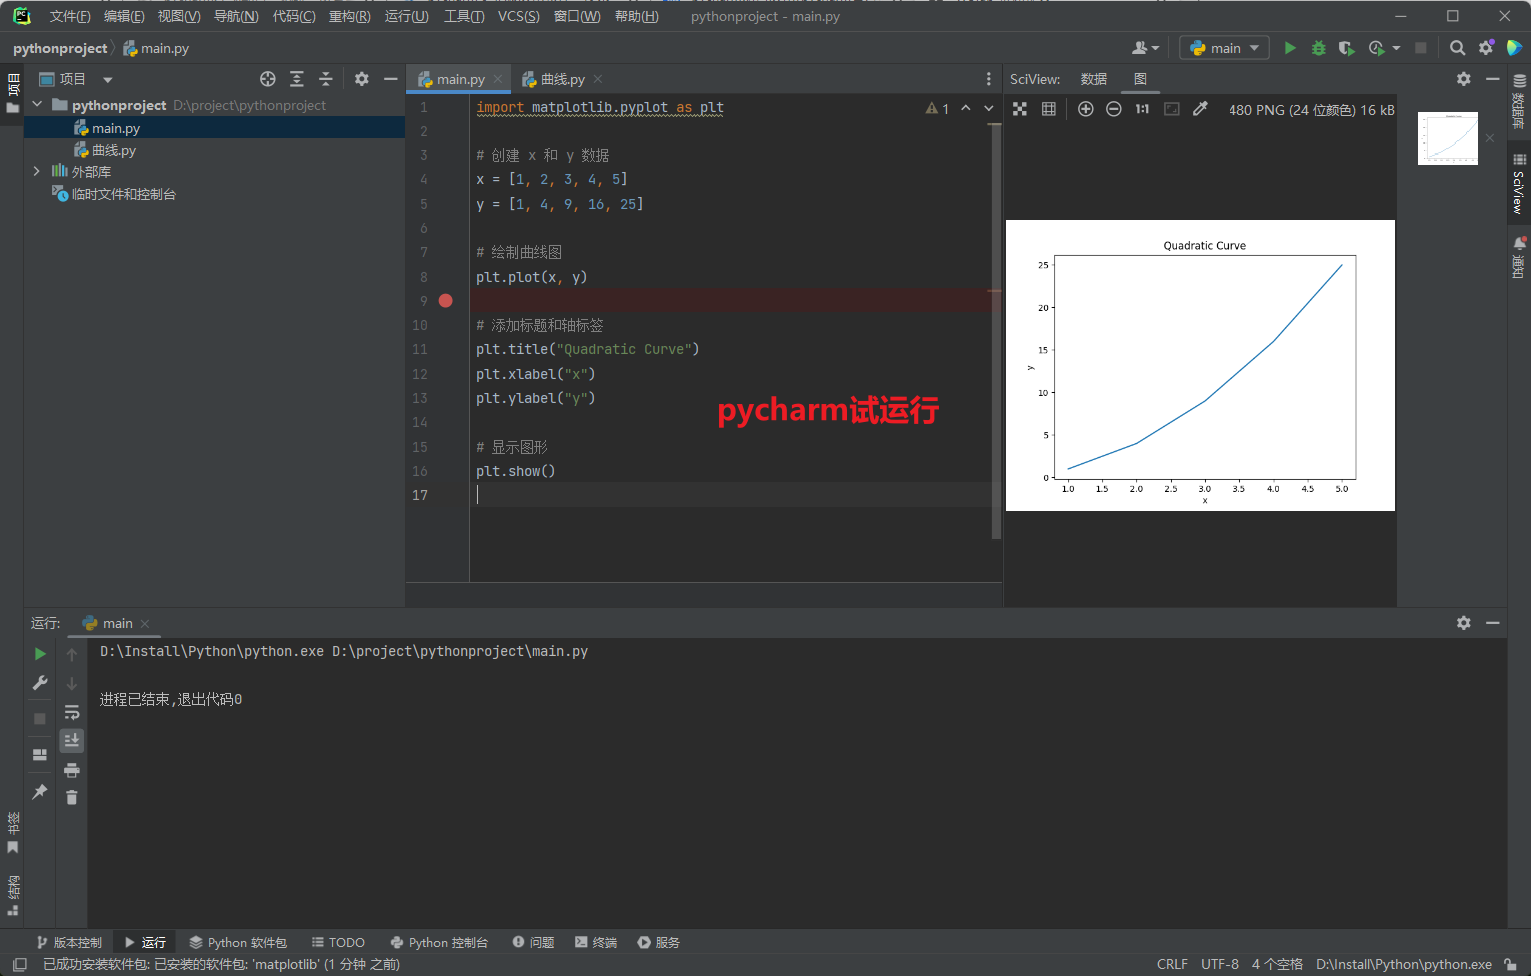The image size is (1531, 976).
Task: Toggle soft-wrap in the Run console
Action: tap(72, 712)
